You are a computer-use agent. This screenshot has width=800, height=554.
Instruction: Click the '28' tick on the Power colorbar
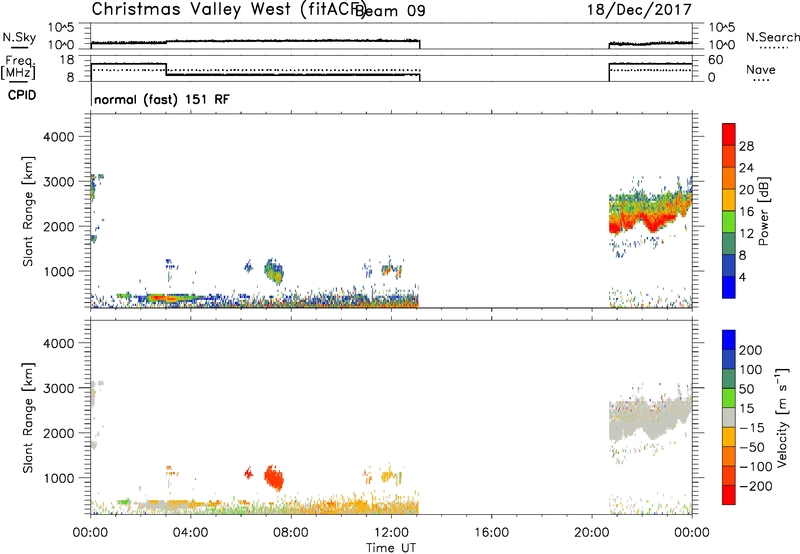pos(746,146)
